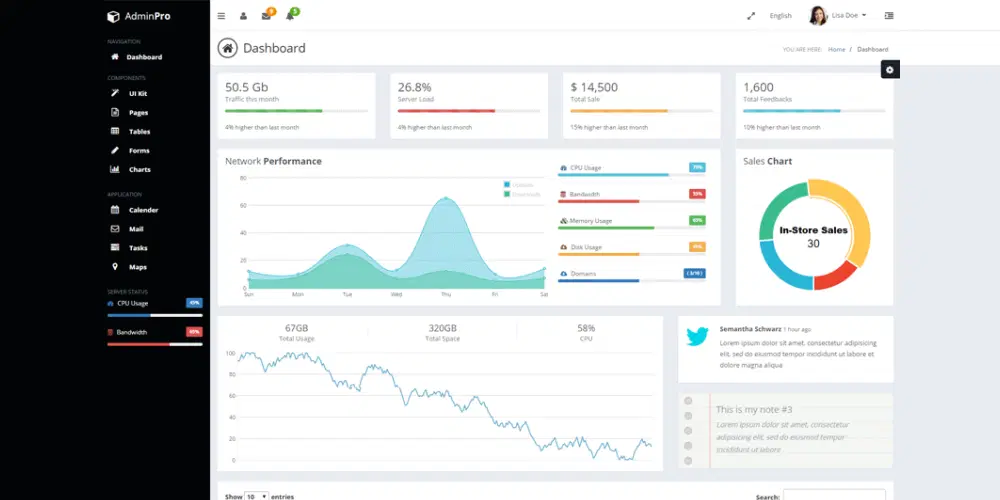The height and width of the screenshot is (500, 1000).
Task: Click the Dashboard breadcrumb text
Action: [x=872, y=49]
